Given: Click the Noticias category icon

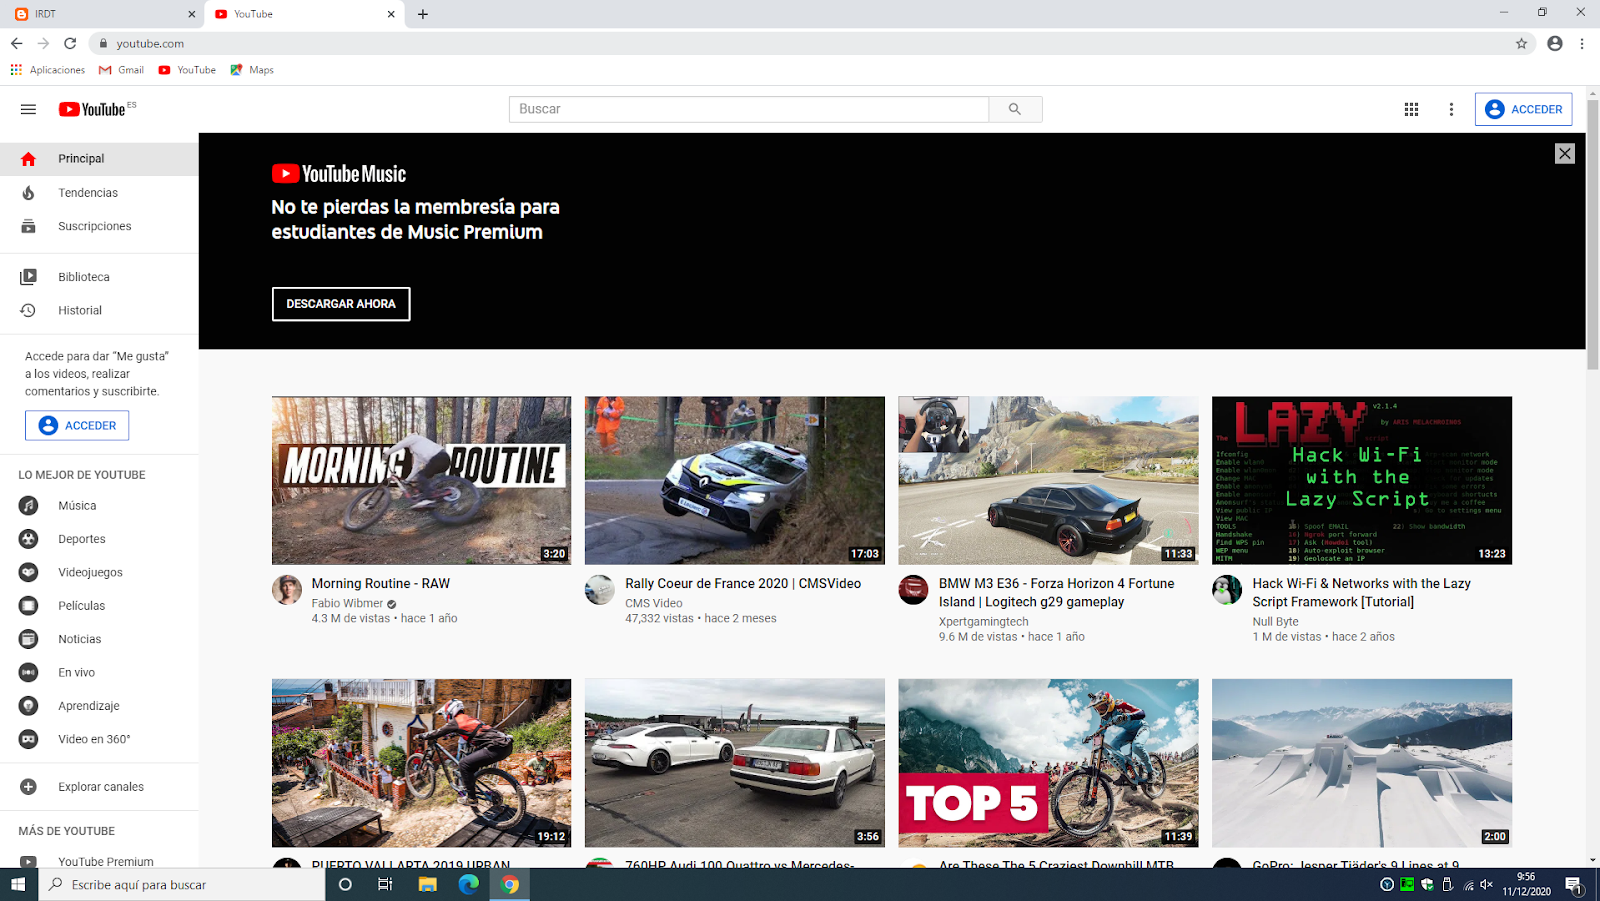Looking at the screenshot, I should click(x=28, y=639).
